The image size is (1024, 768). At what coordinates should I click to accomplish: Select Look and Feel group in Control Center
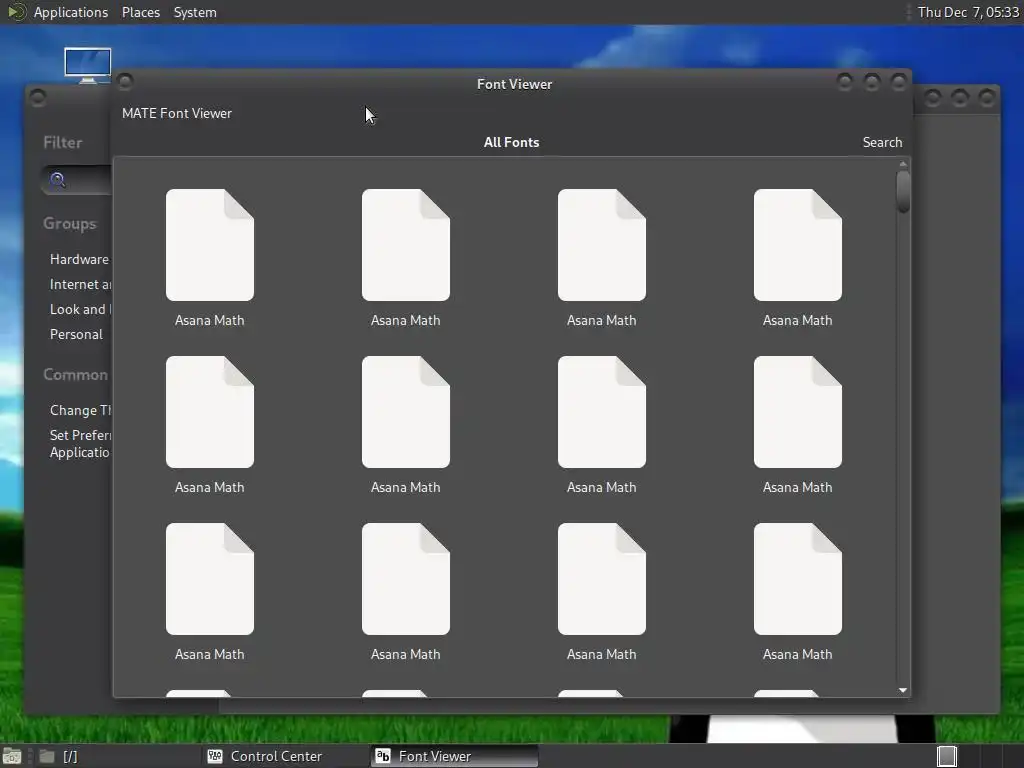tap(80, 310)
